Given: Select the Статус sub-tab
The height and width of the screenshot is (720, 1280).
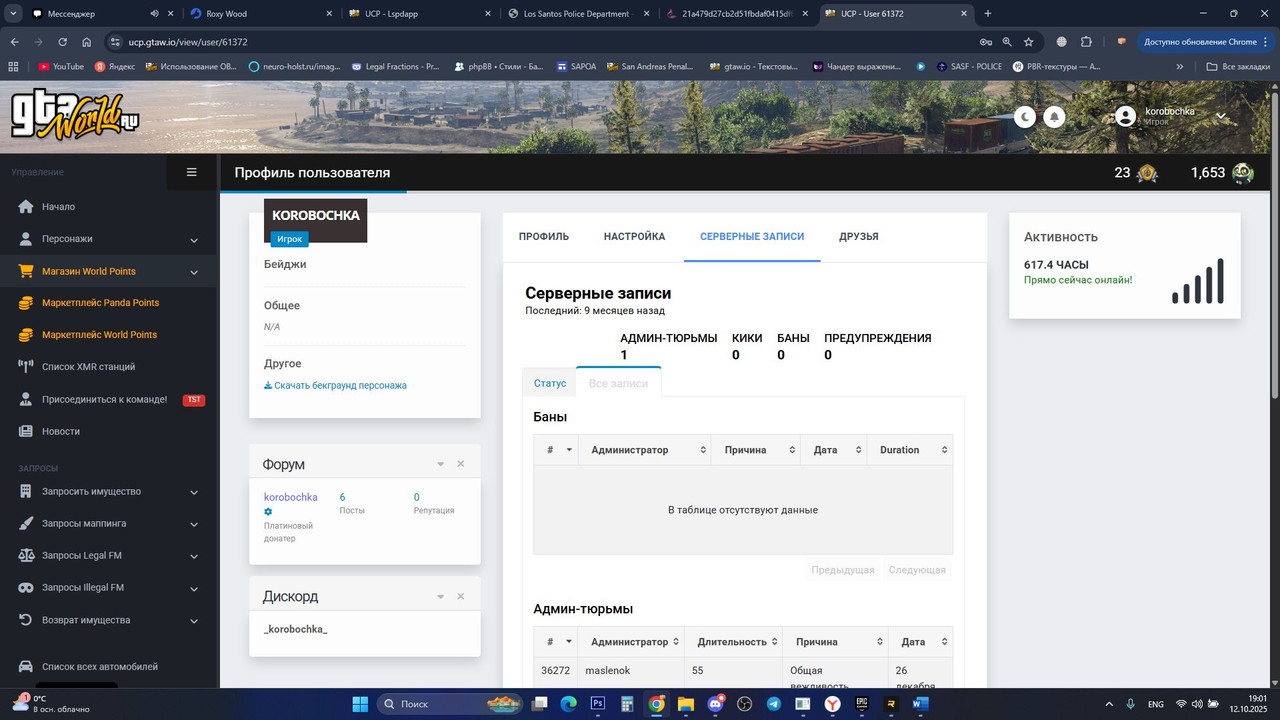Looking at the screenshot, I should 550,383.
